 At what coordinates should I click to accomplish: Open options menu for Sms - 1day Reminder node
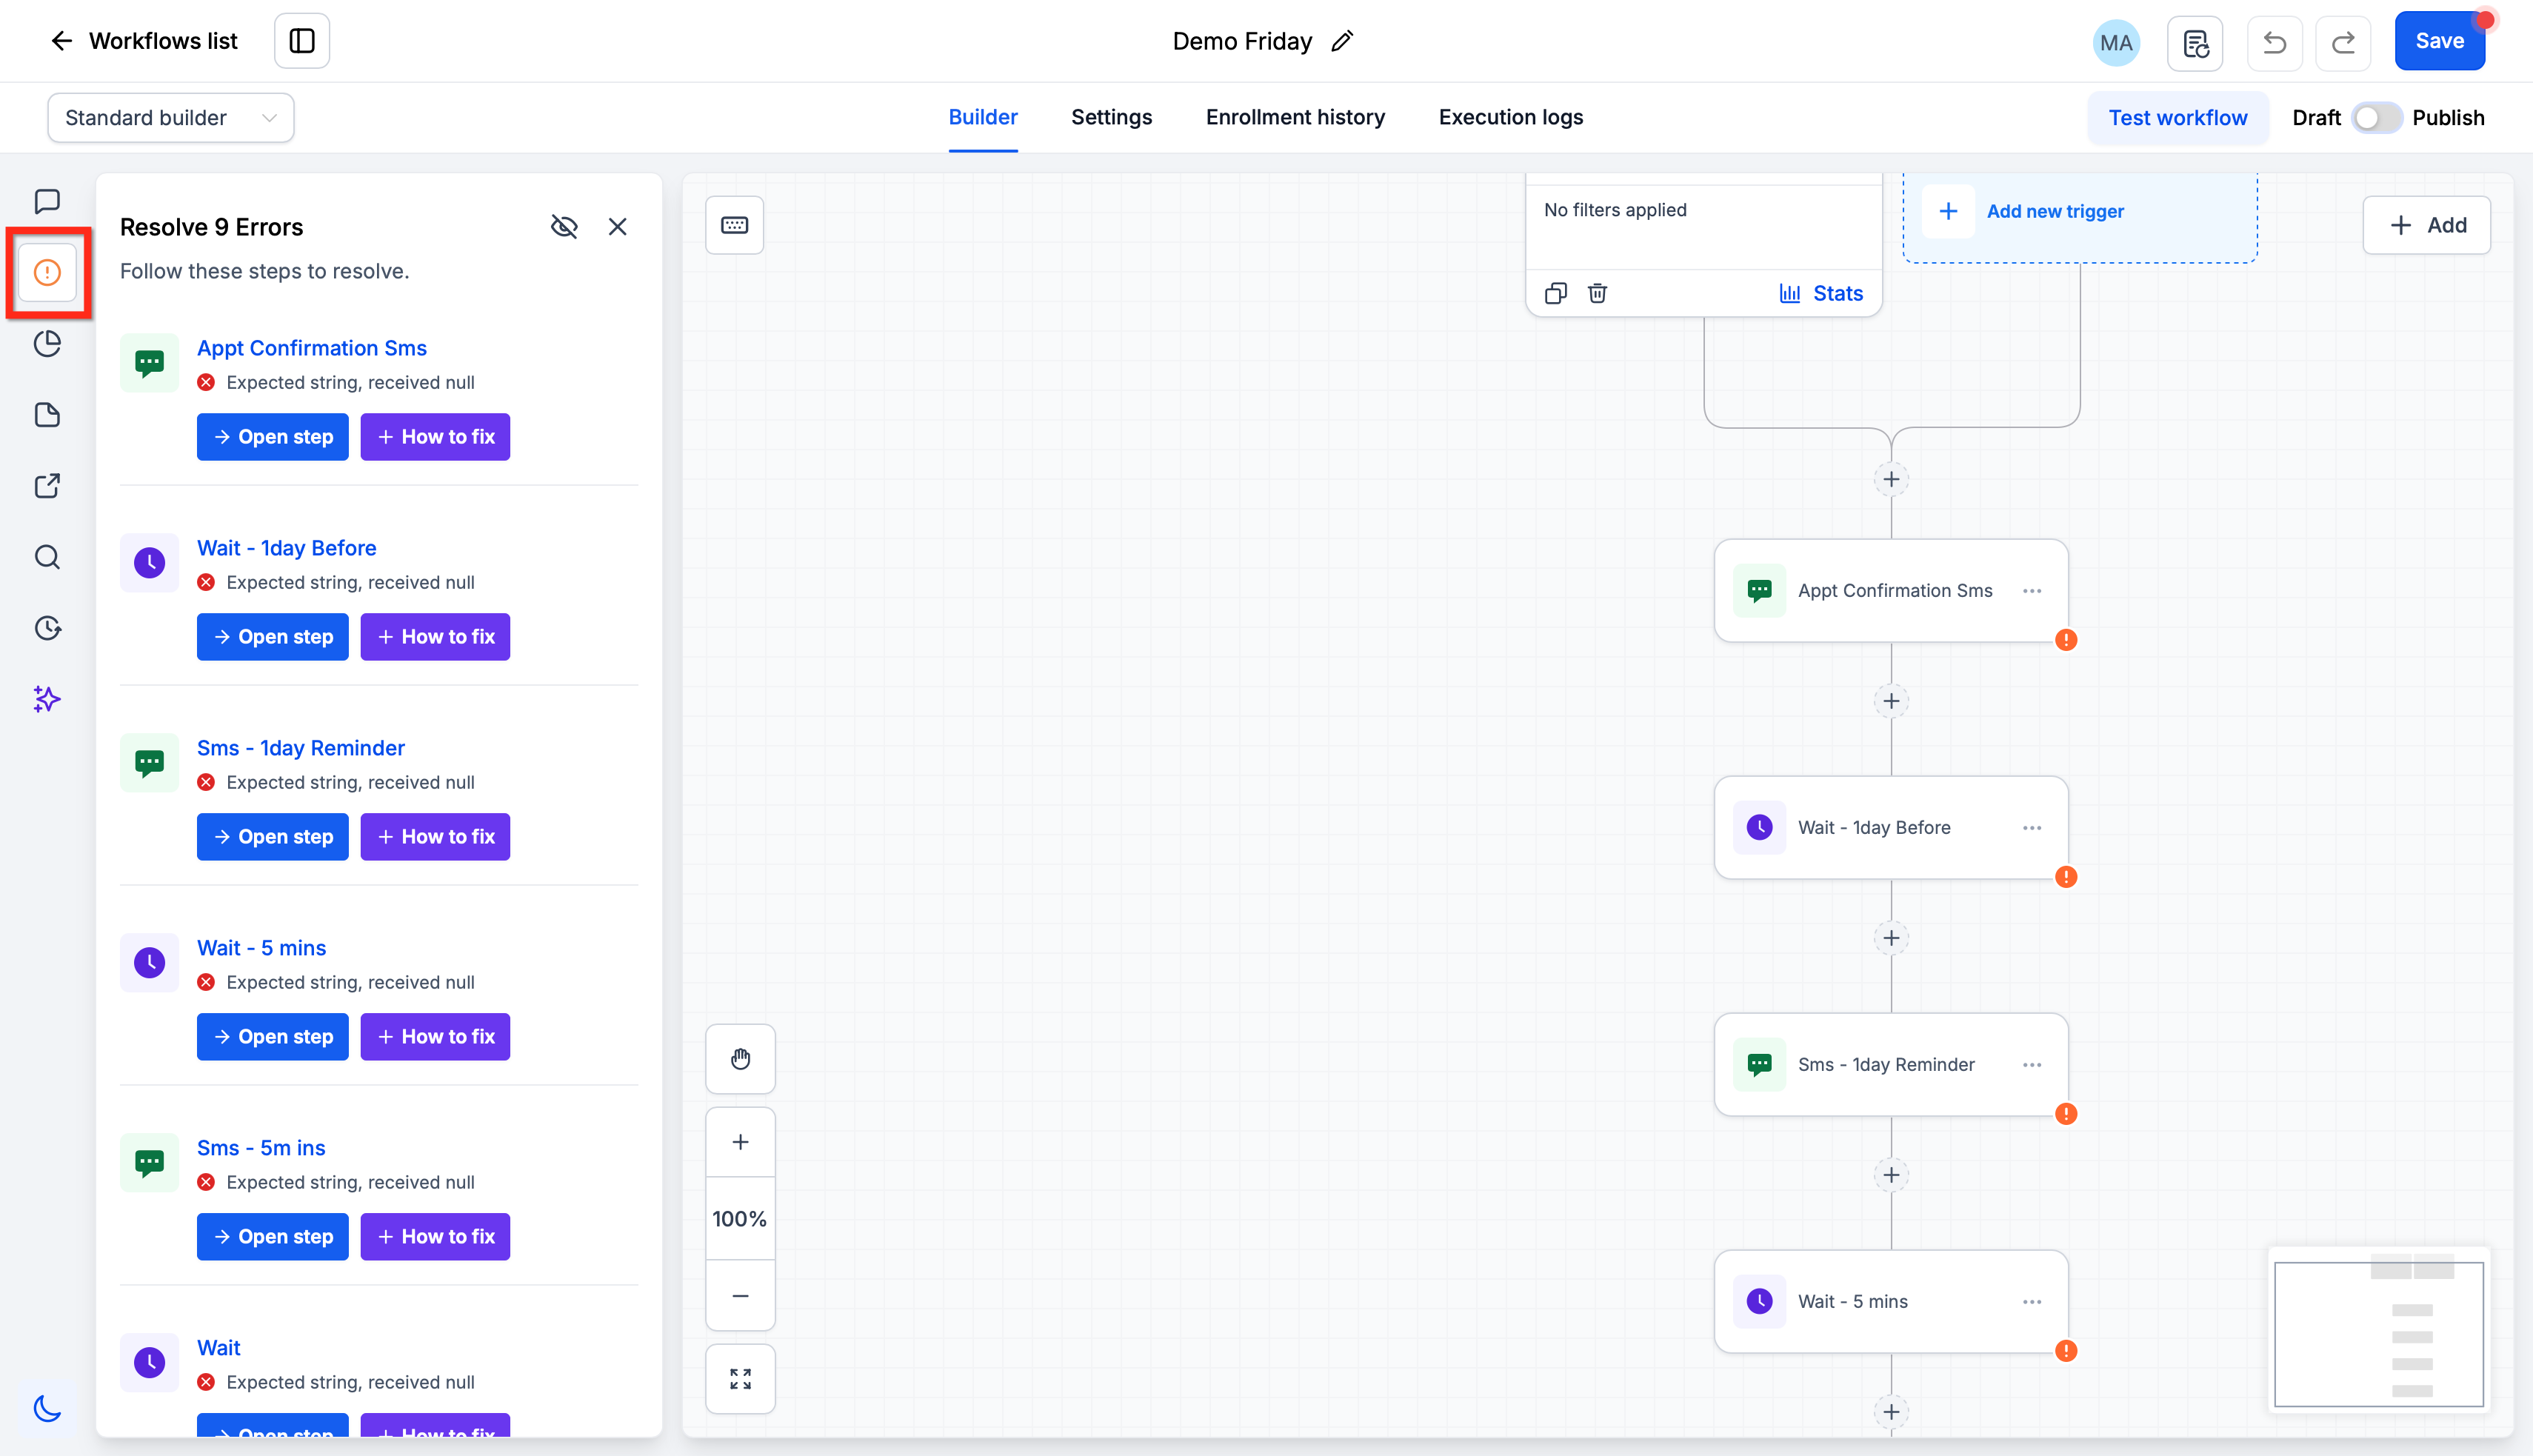coord(2031,1065)
